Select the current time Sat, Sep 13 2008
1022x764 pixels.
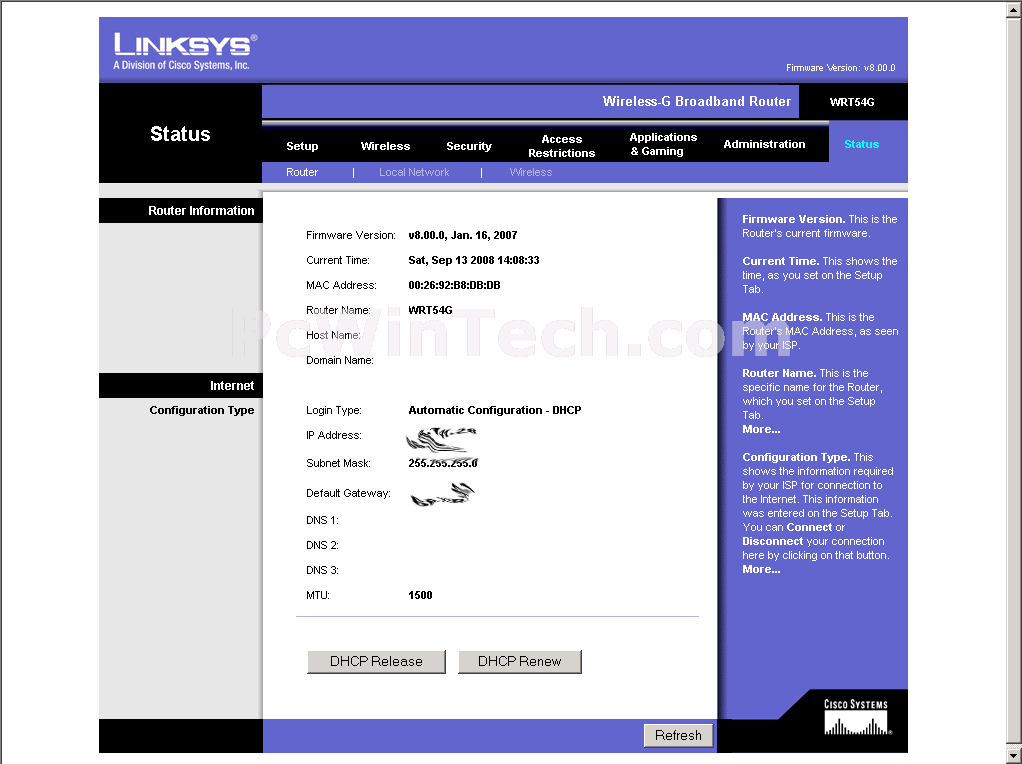(474, 260)
